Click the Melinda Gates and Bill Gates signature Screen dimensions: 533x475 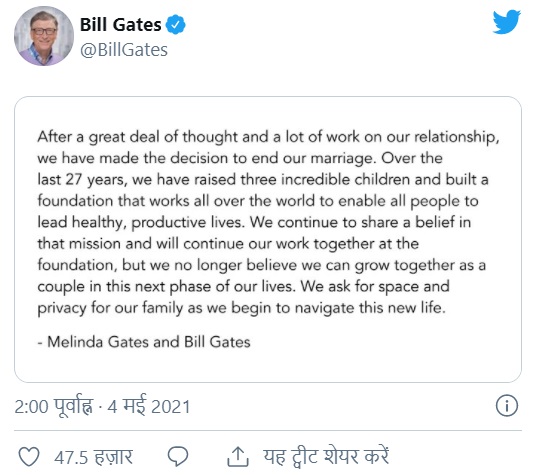click(144, 342)
